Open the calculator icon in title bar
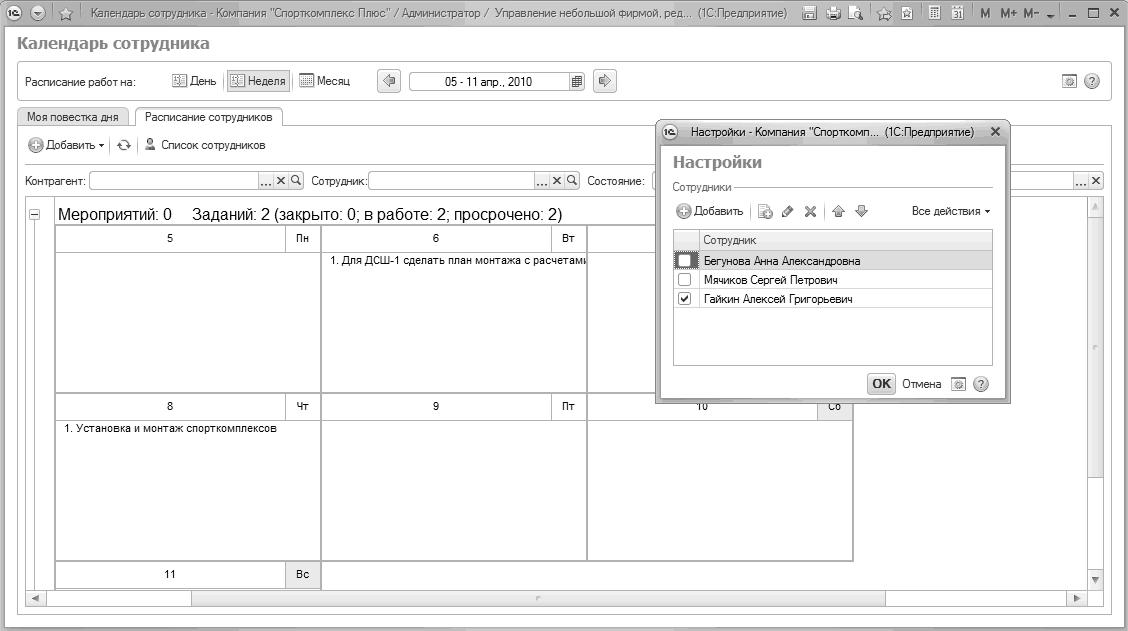Viewport: 1128px width, 631px height. (x=934, y=13)
